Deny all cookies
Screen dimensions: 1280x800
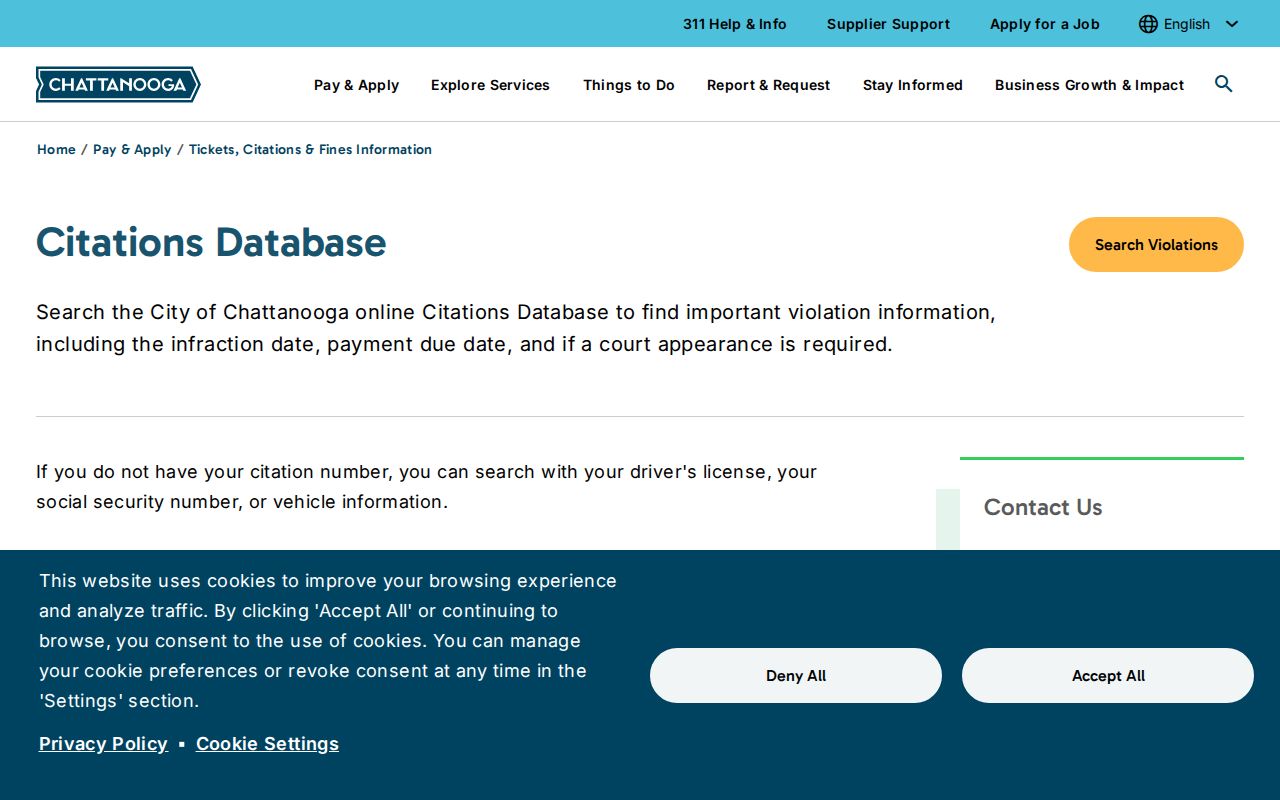(x=796, y=675)
